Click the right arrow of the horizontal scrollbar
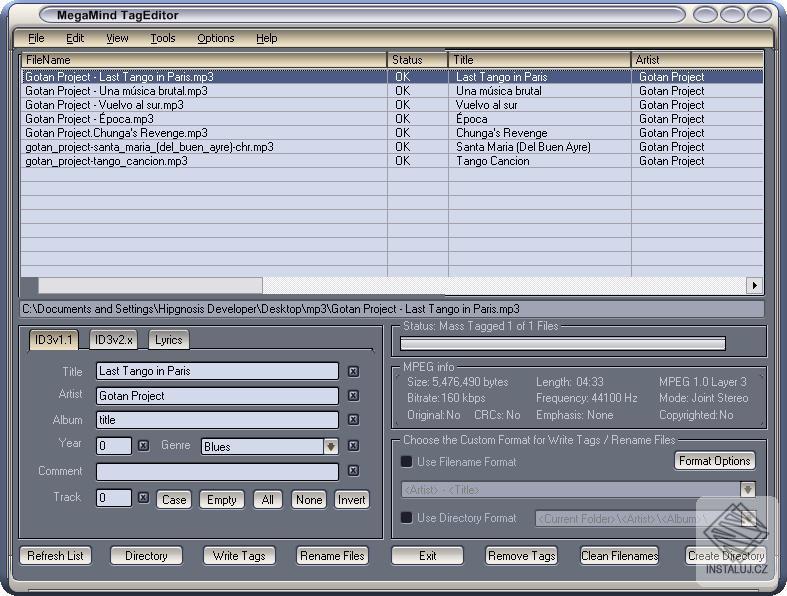787x596 pixels. click(x=754, y=286)
